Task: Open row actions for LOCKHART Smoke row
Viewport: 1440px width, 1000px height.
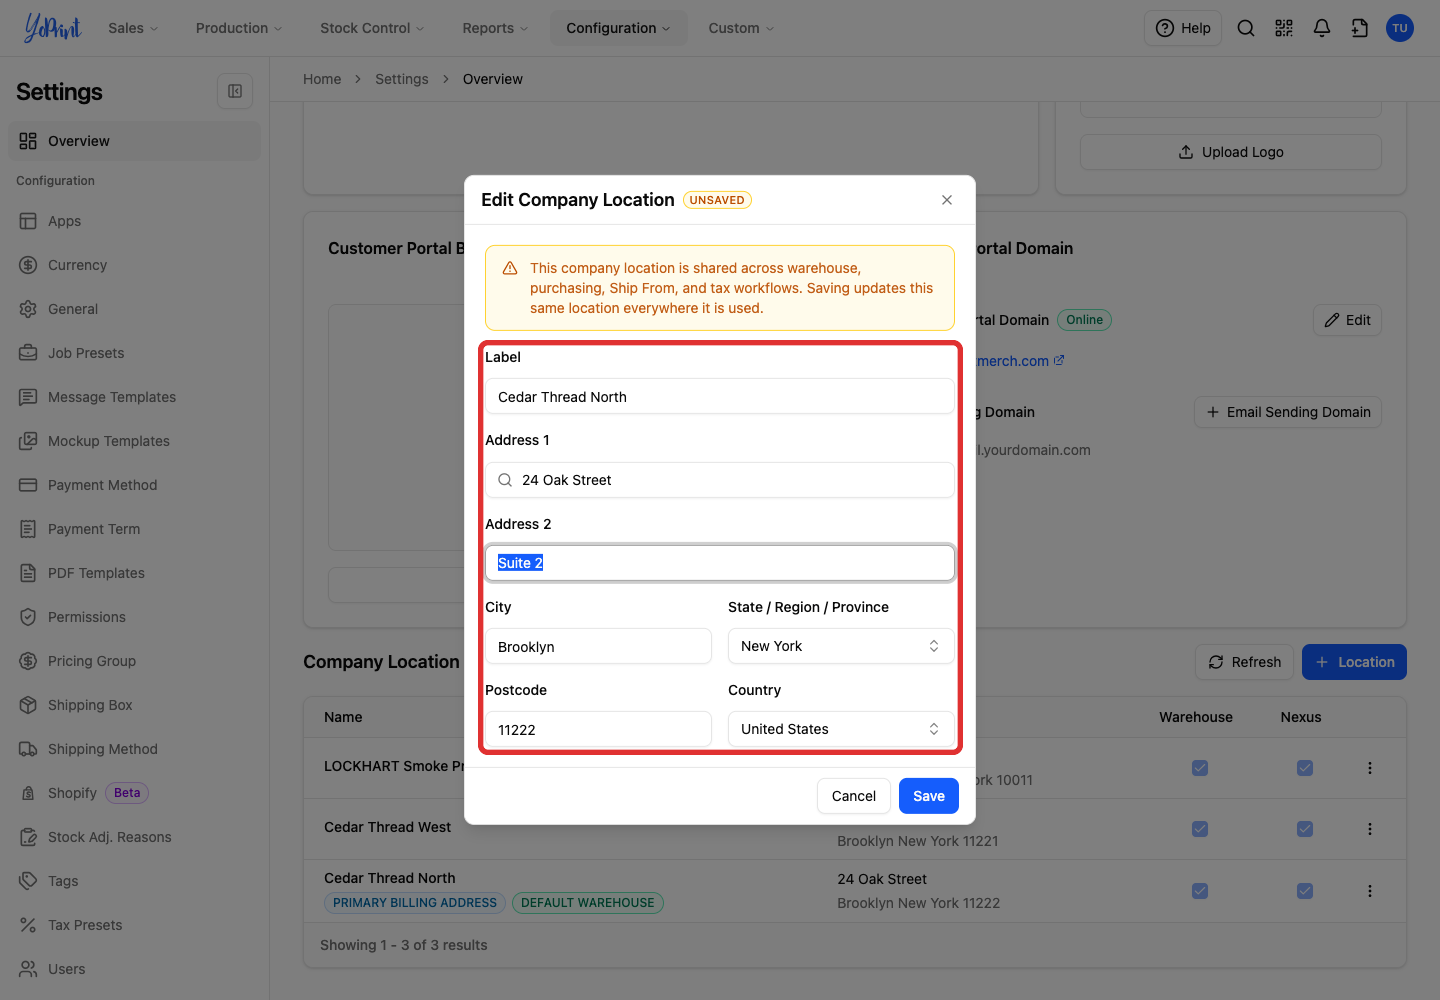Action: coord(1370,768)
